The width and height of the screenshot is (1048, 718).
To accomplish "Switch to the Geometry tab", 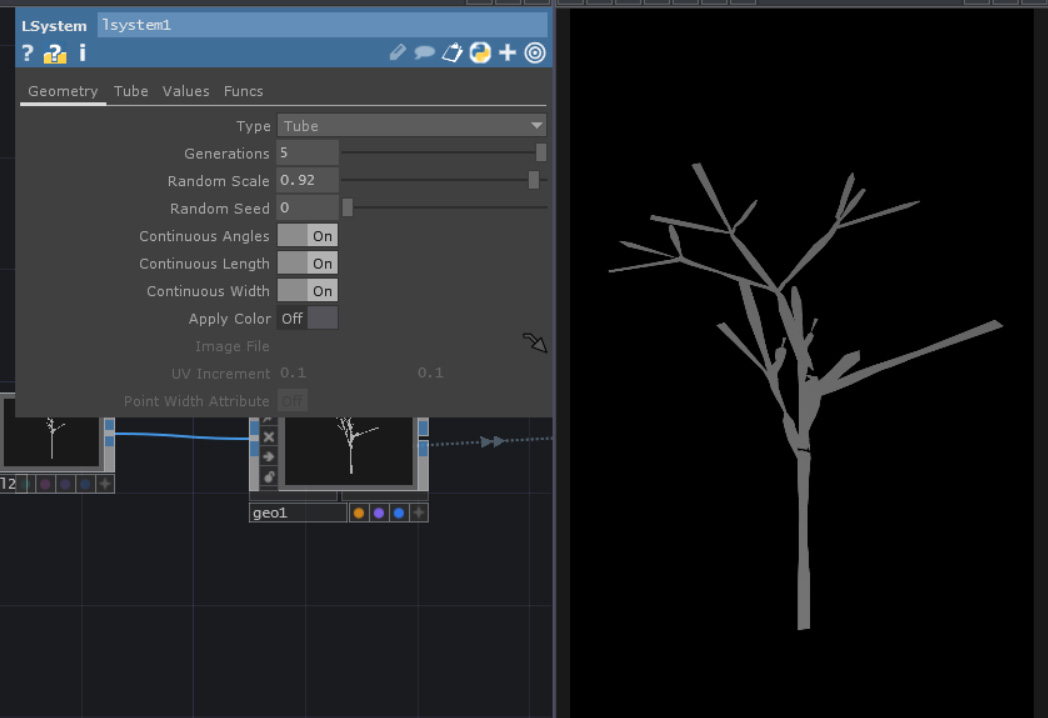I will [63, 91].
